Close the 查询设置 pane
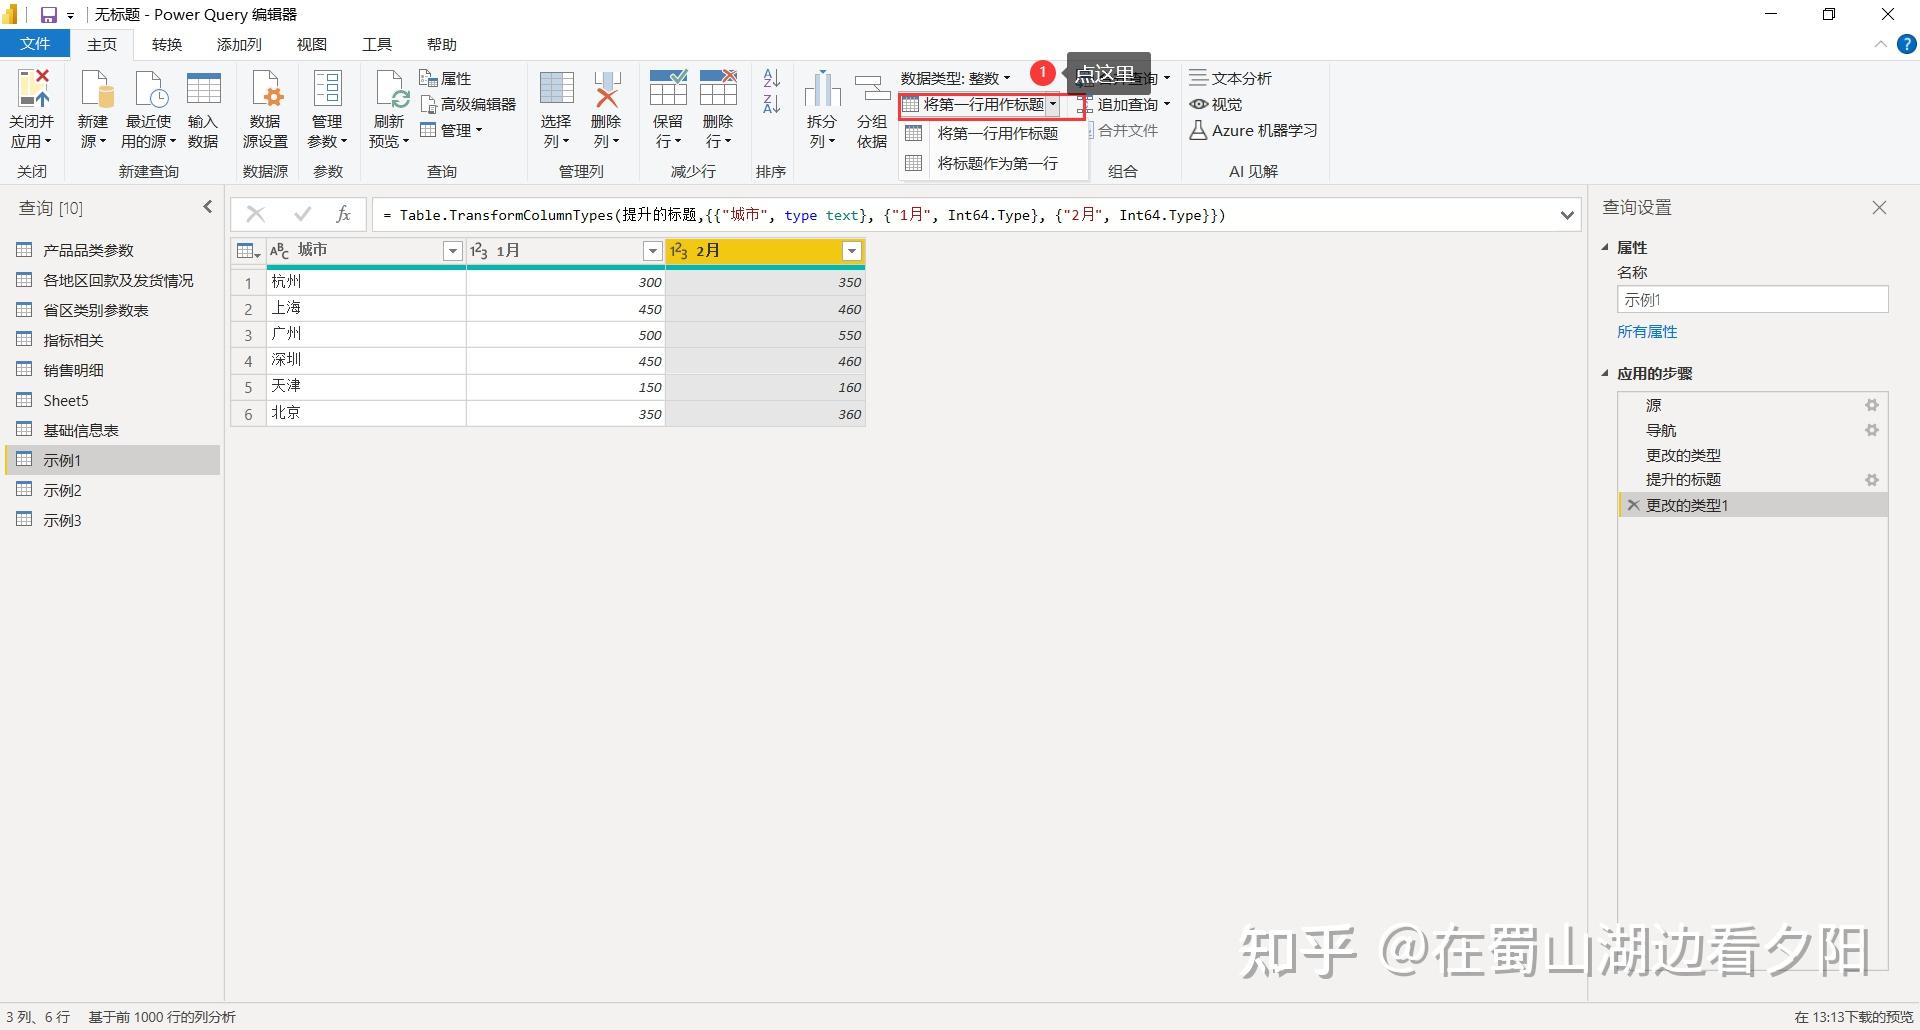Image resolution: width=1920 pixels, height=1030 pixels. [x=1879, y=207]
